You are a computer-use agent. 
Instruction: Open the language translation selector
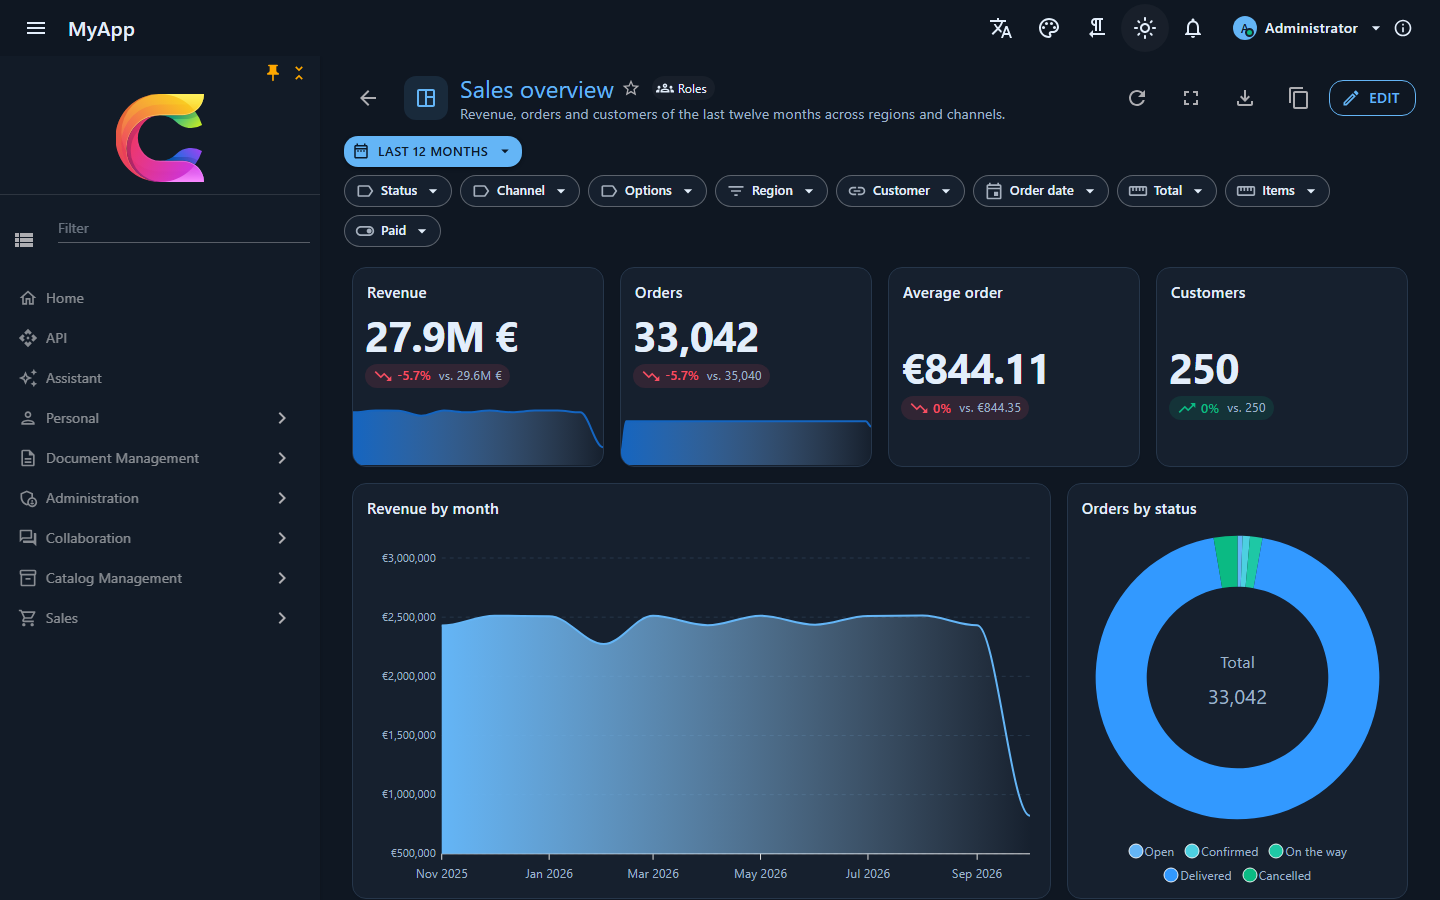click(x=1001, y=28)
